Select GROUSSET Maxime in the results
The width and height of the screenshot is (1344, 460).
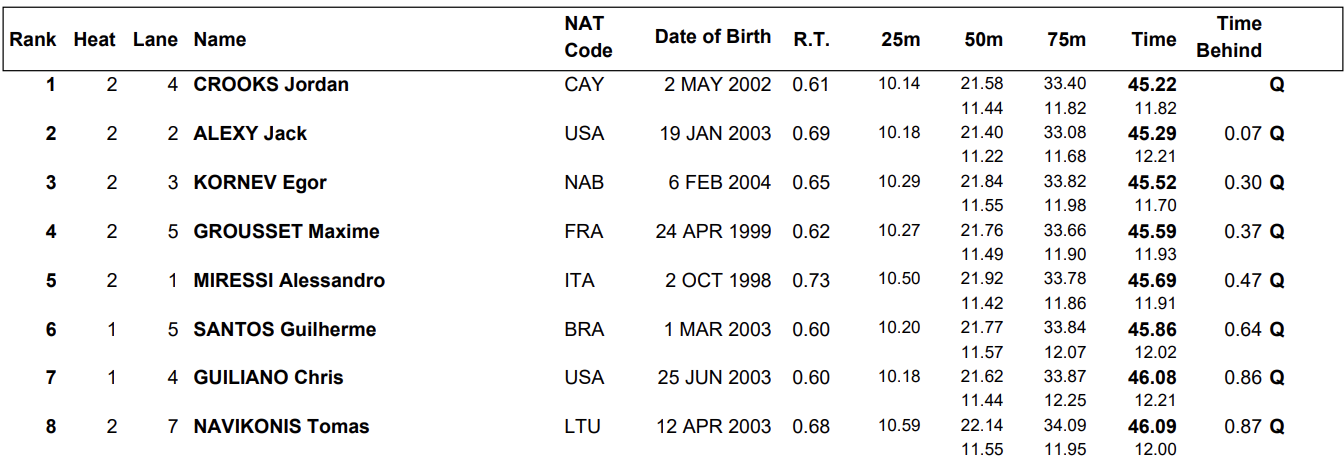pos(286,232)
